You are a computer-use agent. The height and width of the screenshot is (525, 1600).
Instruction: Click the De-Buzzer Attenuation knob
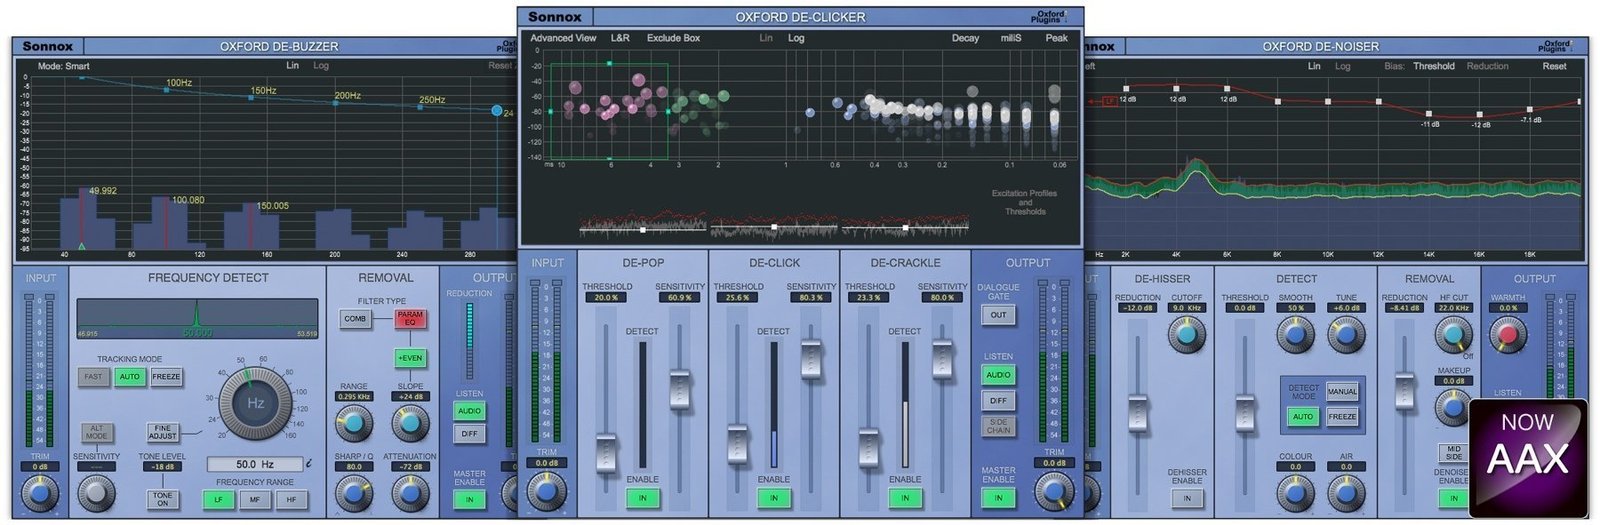point(409,492)
